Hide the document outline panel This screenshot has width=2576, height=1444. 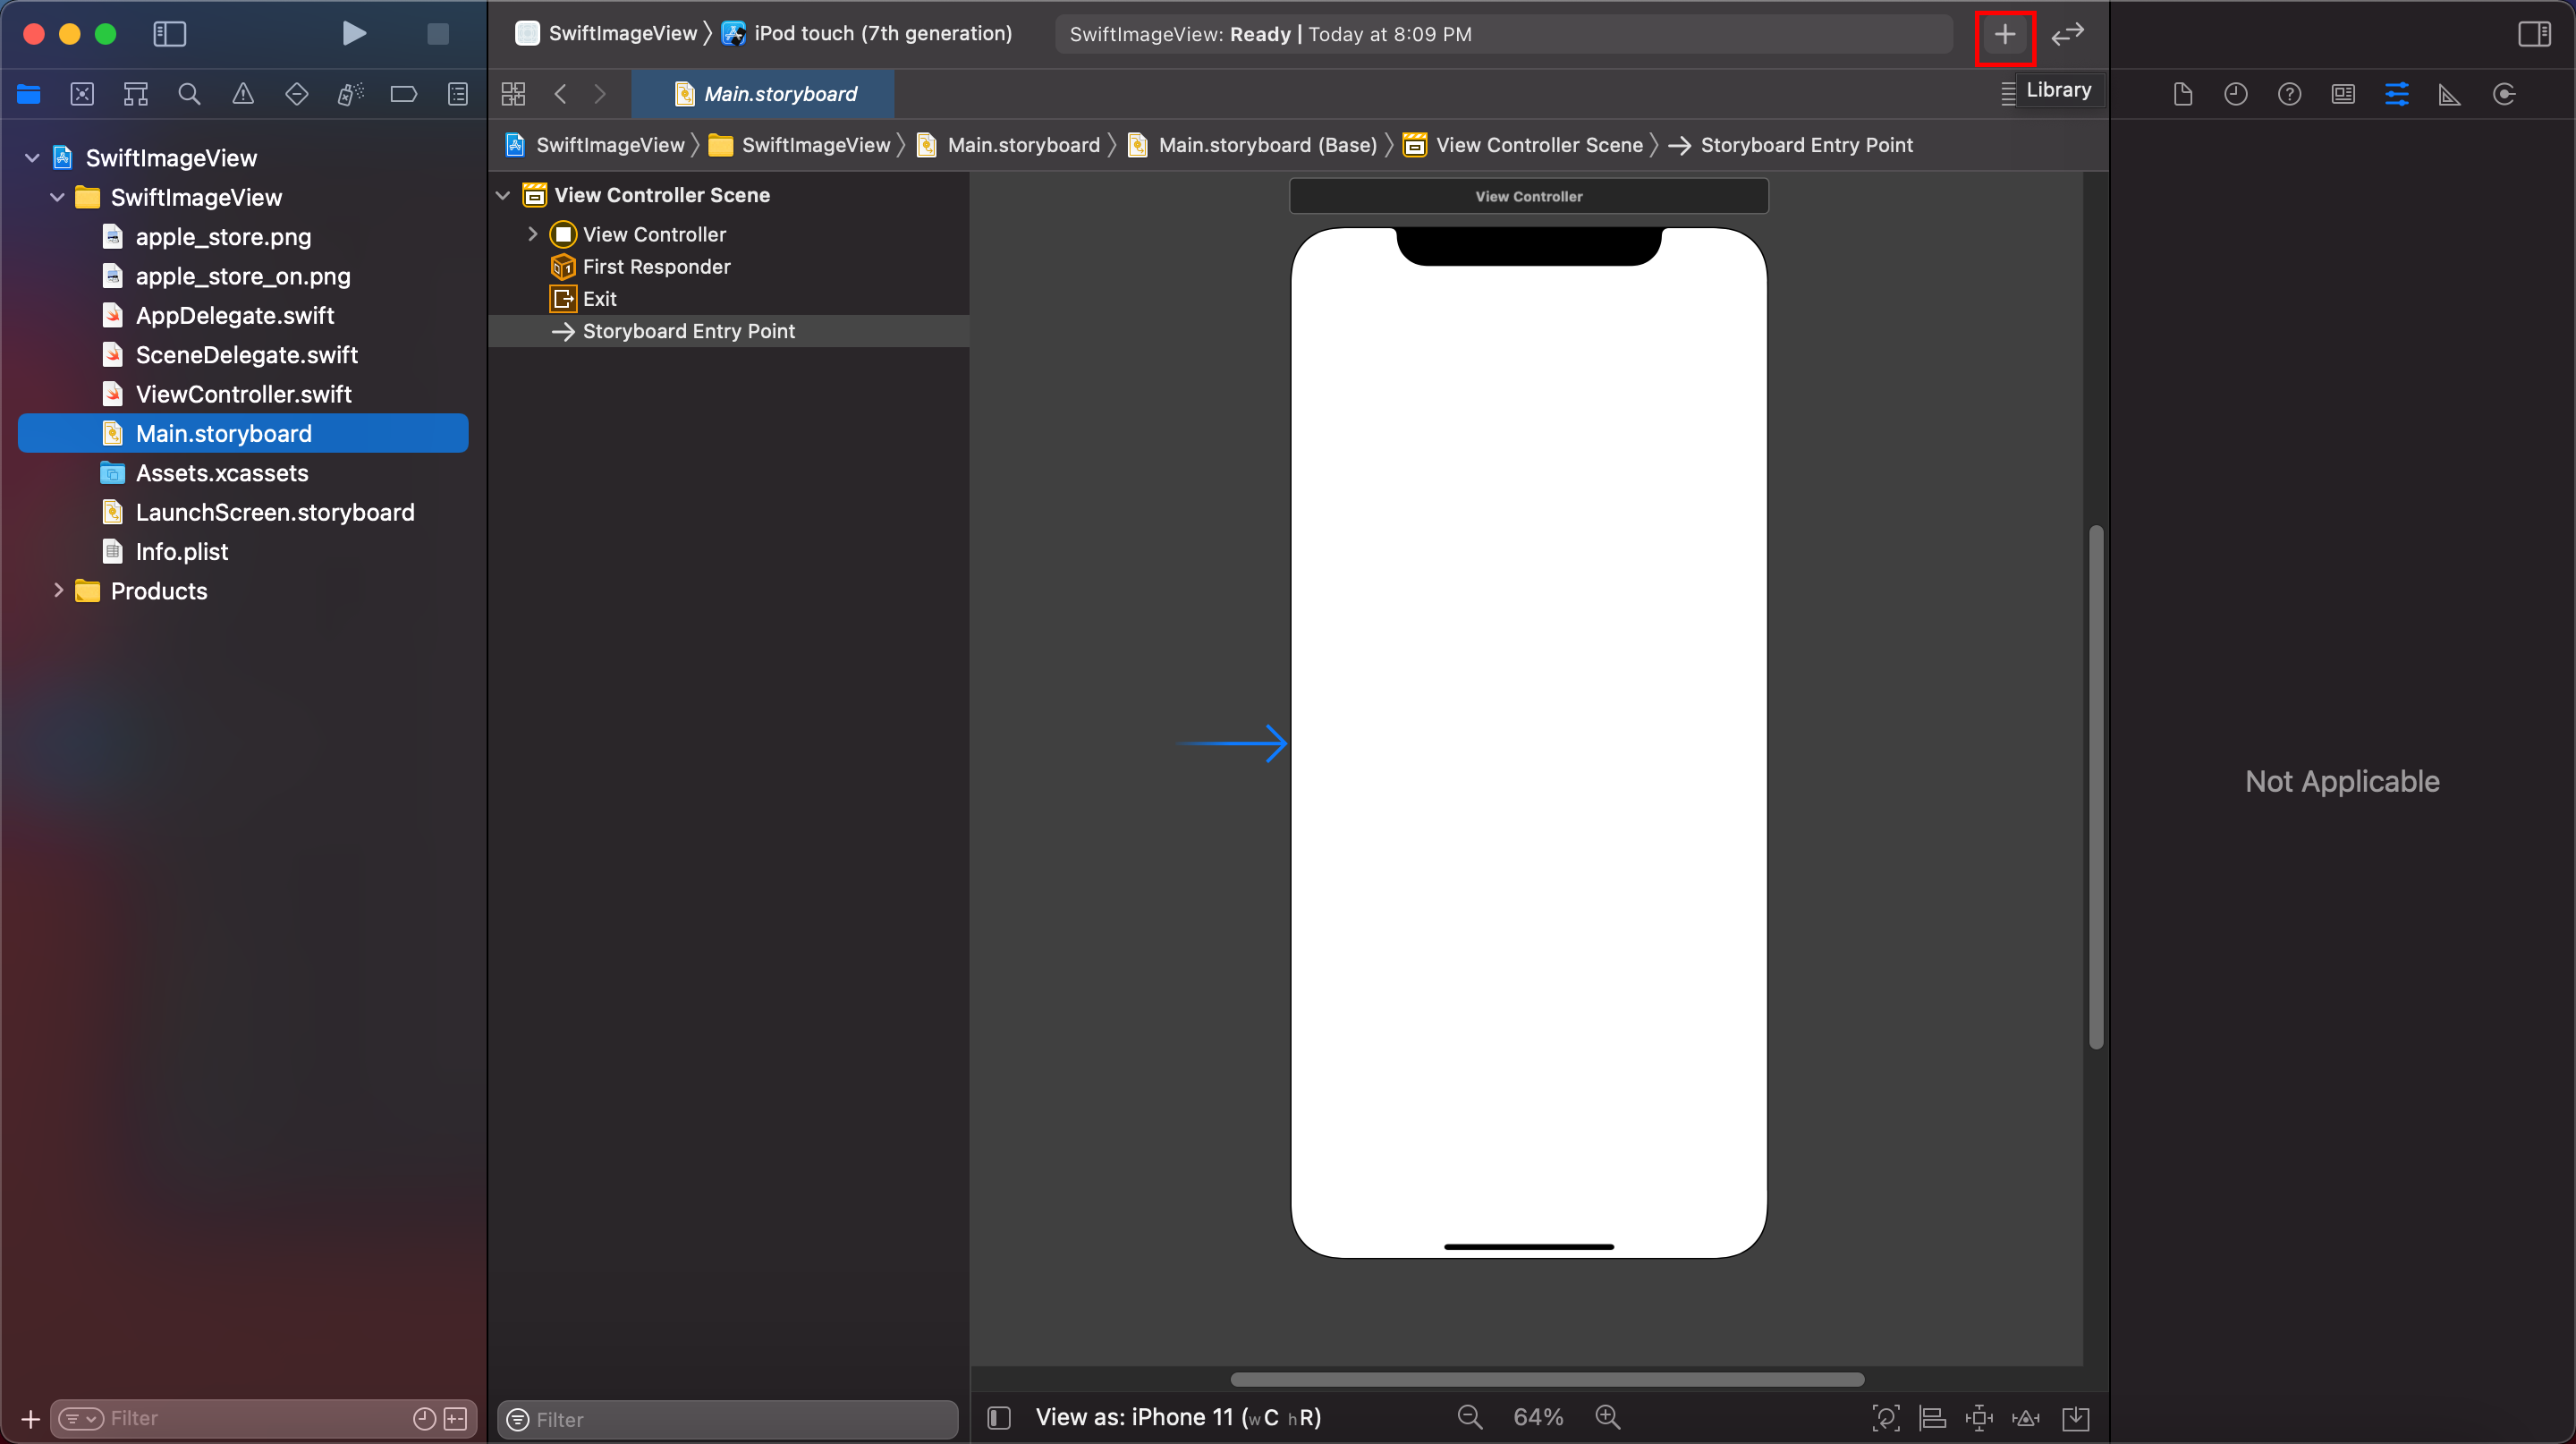999,1417
